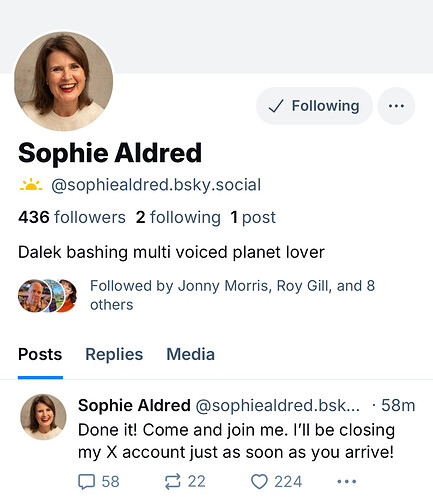Toggle the Following button to unfollow

tap(314, 106)
